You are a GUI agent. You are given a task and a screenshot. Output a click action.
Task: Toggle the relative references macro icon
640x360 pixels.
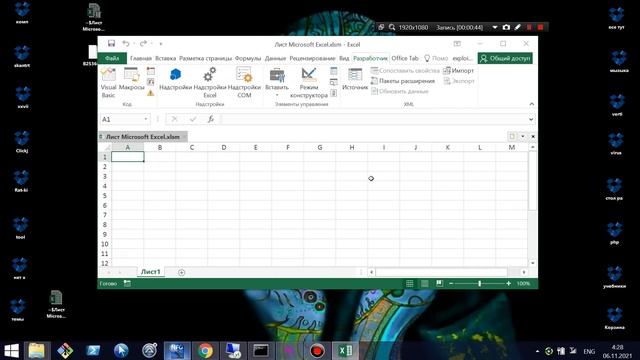(151, 82)
